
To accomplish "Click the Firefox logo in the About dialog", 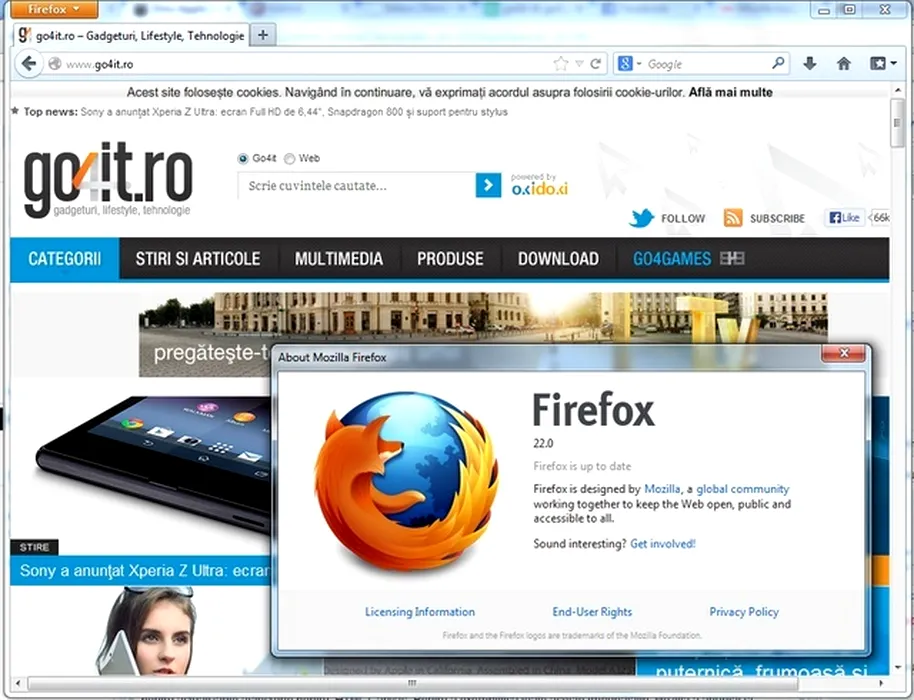I will pyautogui.click(x=407, y=481).
